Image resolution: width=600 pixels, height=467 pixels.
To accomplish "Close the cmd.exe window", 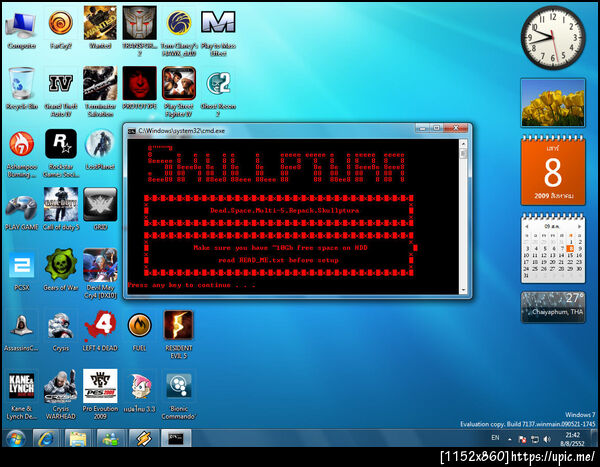I will tap(456, 128).
